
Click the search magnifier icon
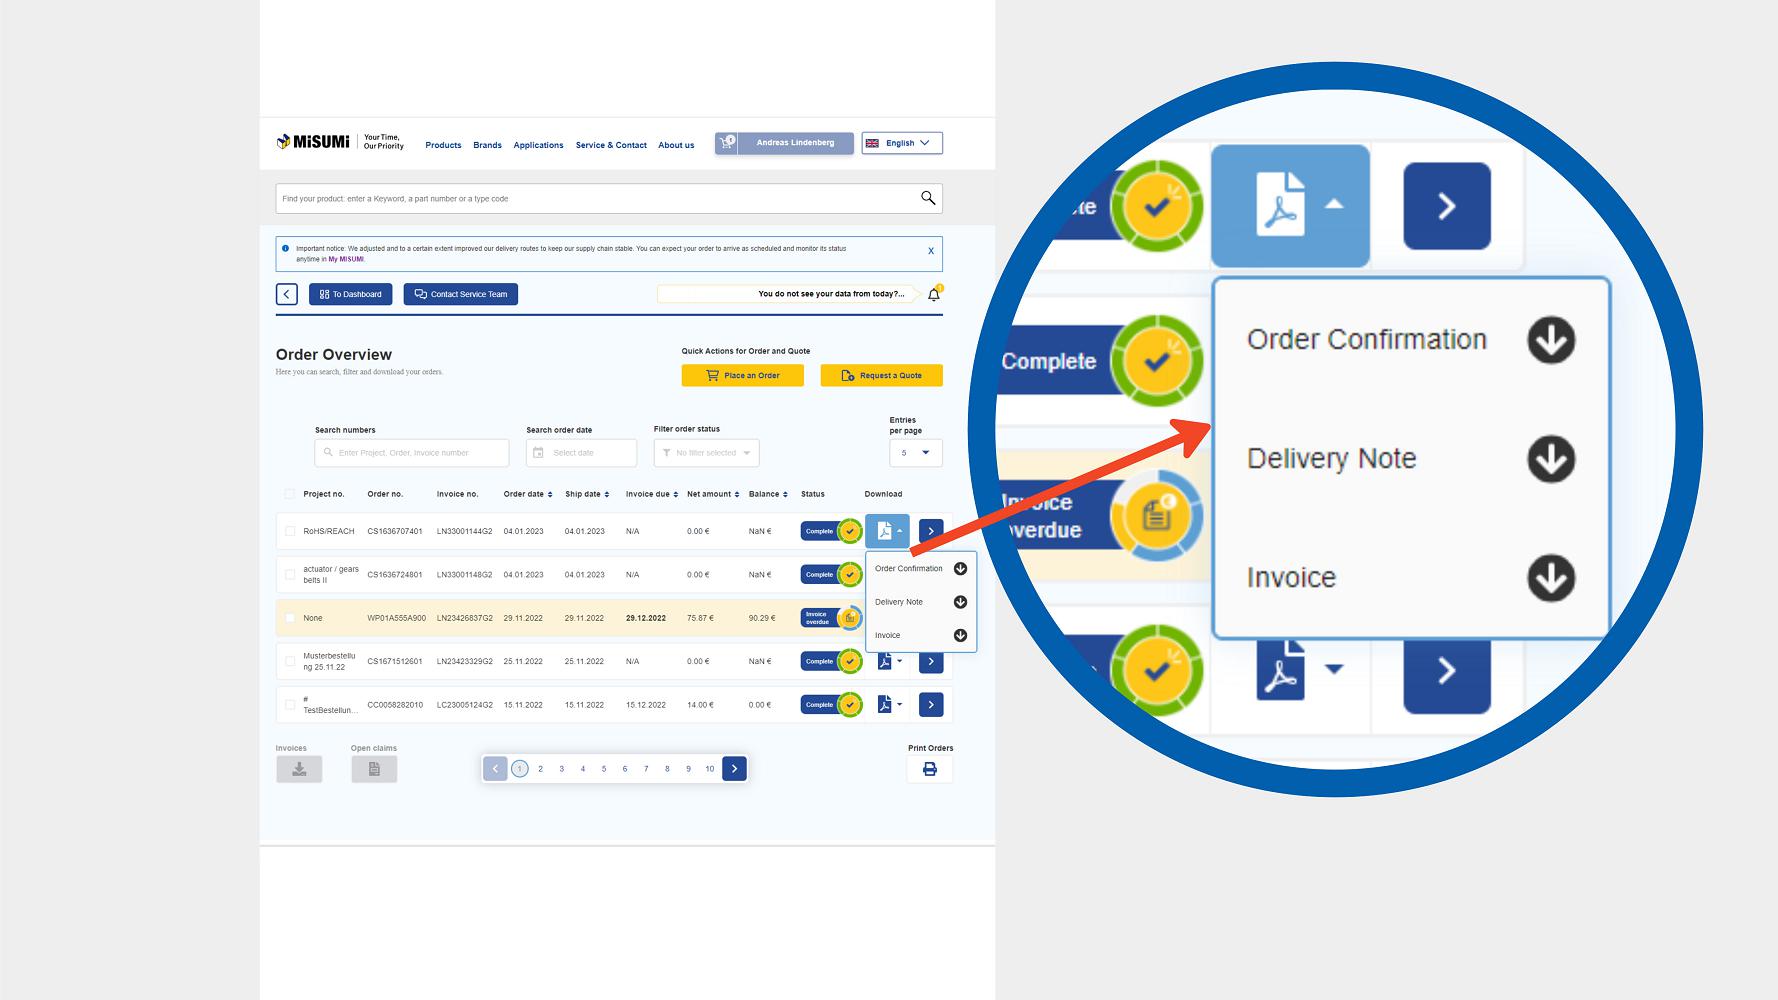pos(928,198)
